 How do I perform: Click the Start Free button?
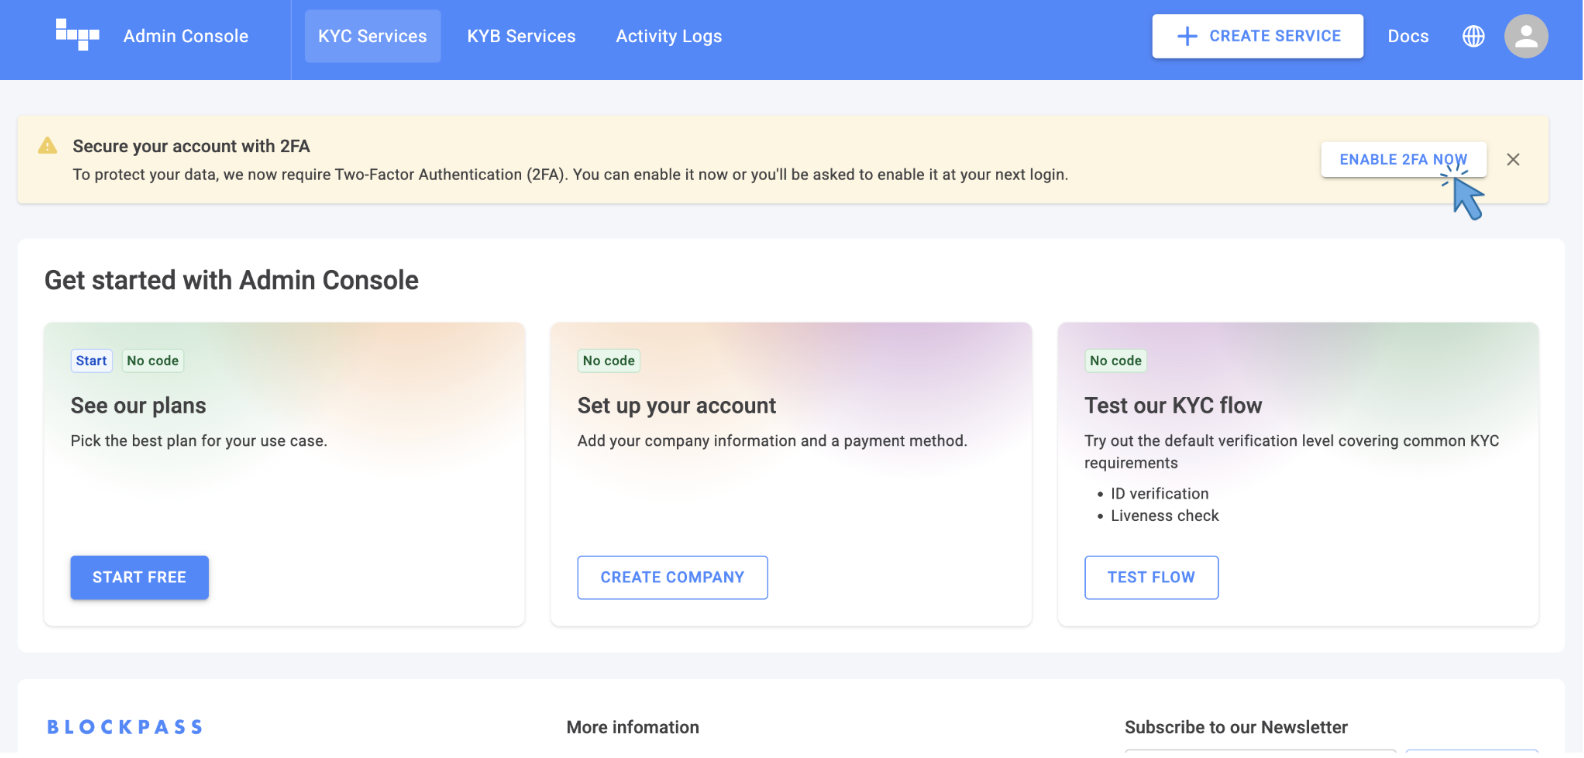(x=139, y=577)
